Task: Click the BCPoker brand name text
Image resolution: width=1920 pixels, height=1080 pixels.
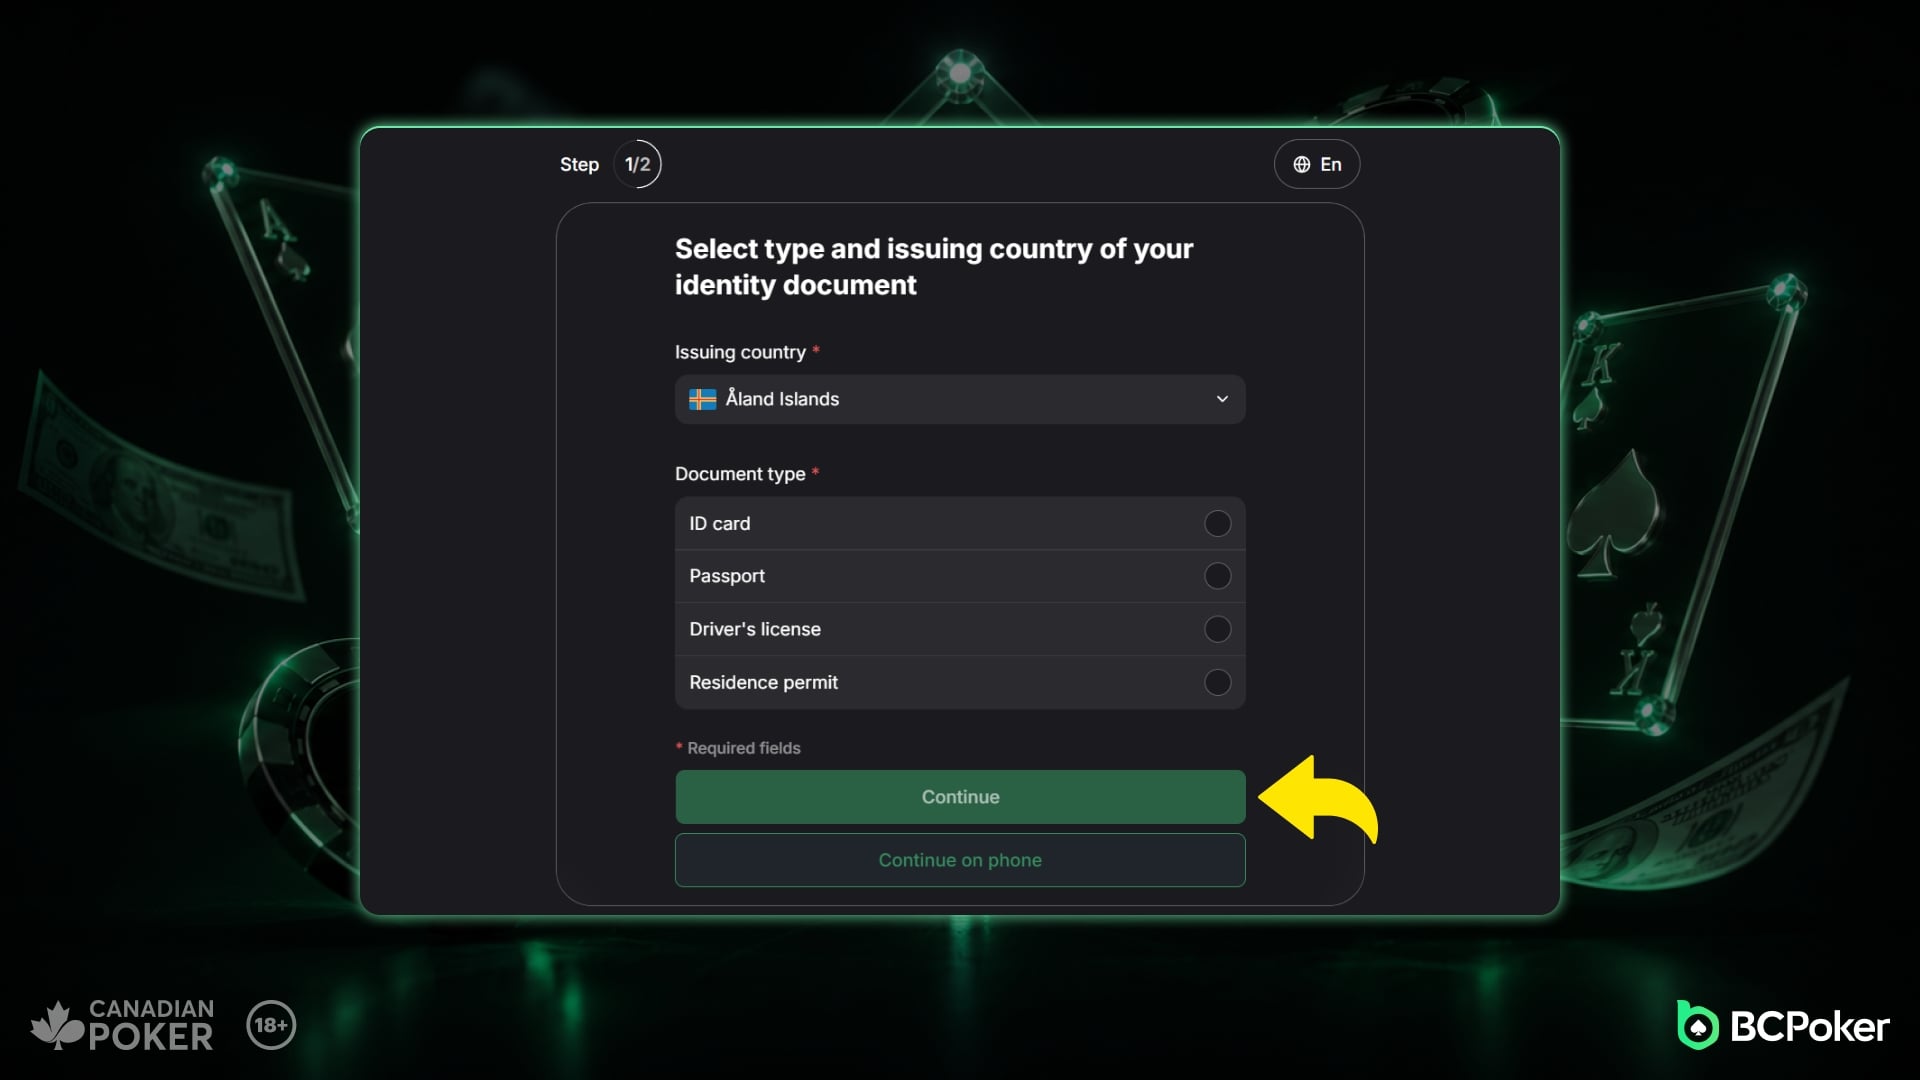Action: 1809,1027
